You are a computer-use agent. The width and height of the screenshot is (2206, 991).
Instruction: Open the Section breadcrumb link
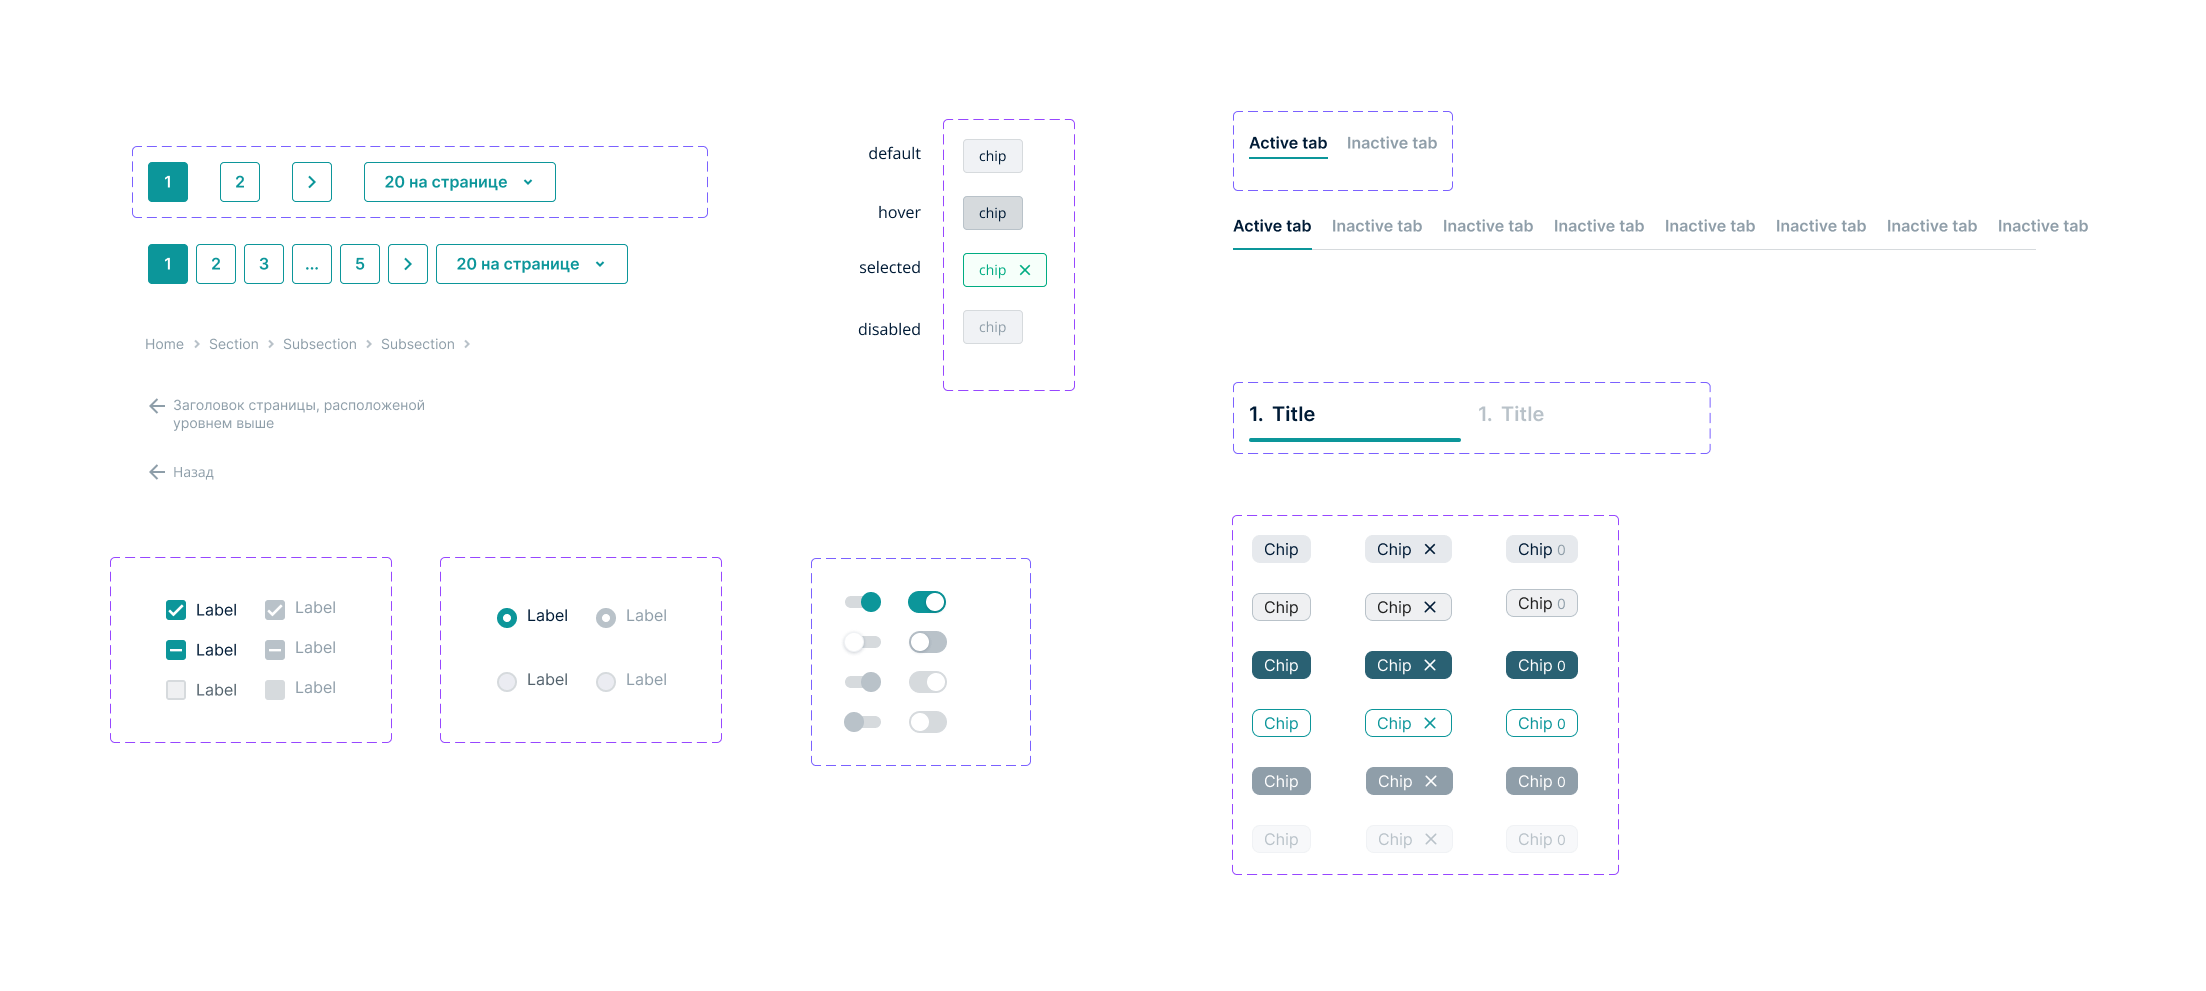234,344
